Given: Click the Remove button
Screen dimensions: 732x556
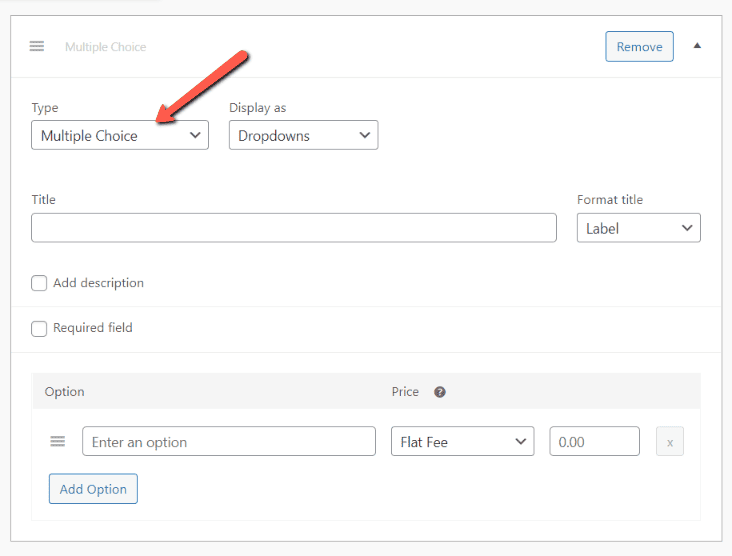Looking at the screenshot, I should 639,47.
